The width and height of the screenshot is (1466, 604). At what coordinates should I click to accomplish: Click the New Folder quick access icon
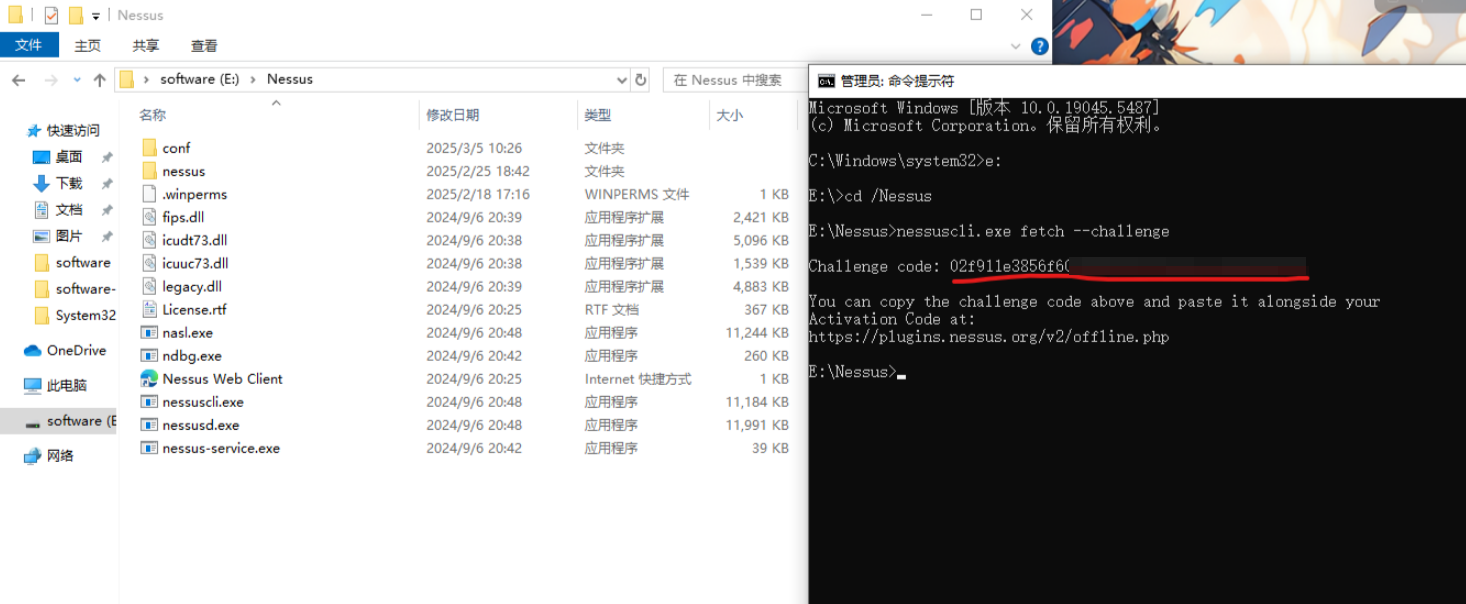coord(76,15)
